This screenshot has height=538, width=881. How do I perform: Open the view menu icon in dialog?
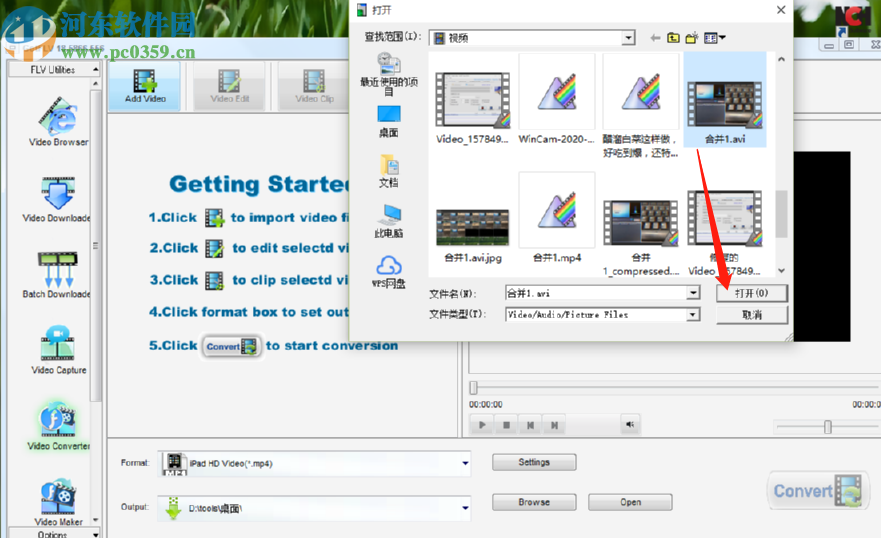tap(714, 38)
